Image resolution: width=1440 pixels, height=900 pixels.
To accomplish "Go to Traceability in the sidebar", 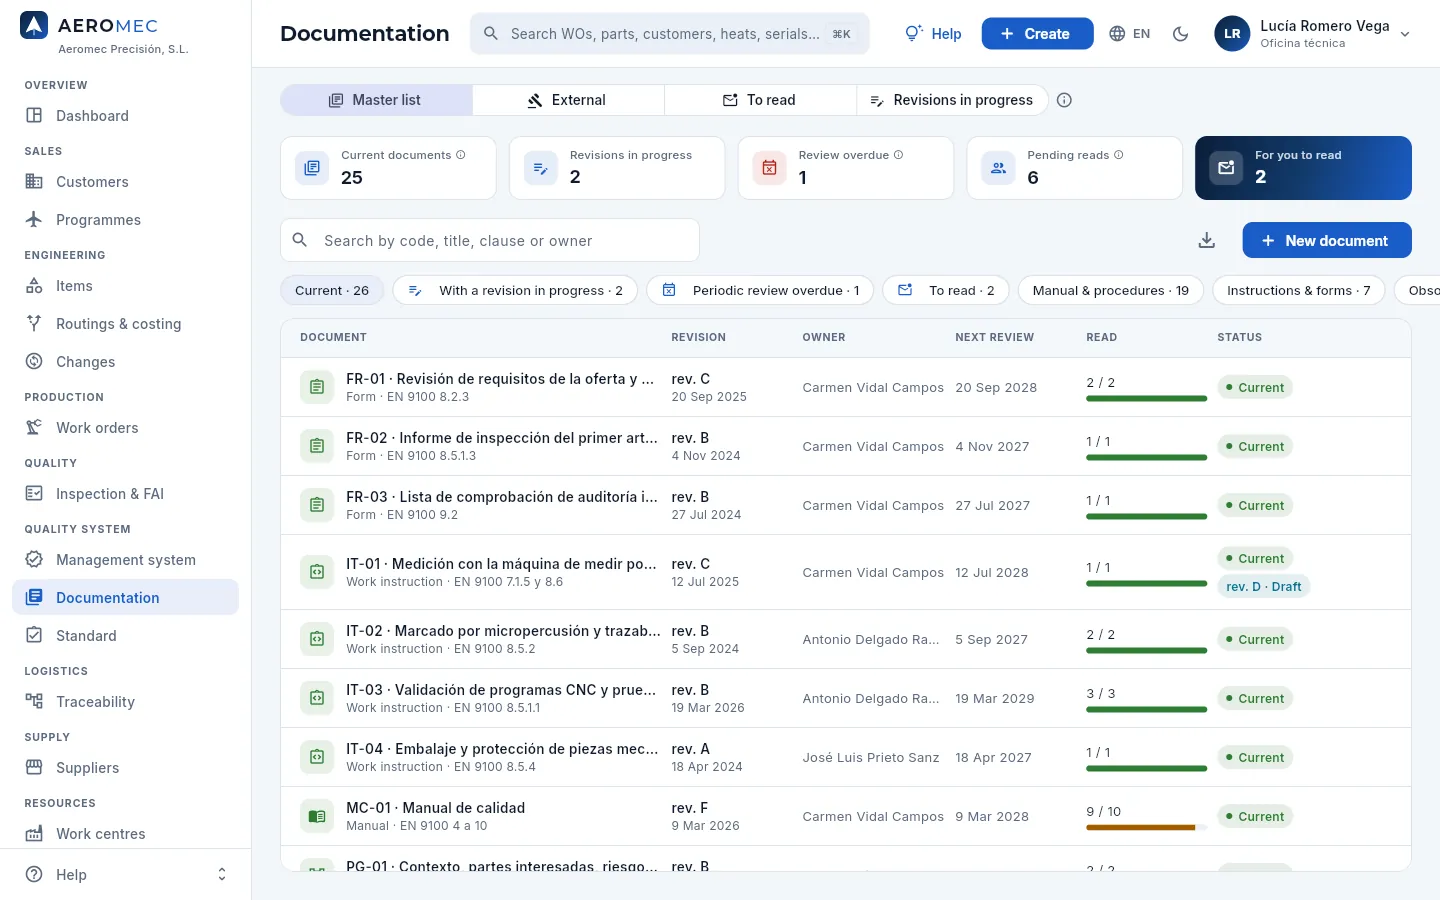I will point(126,702).
